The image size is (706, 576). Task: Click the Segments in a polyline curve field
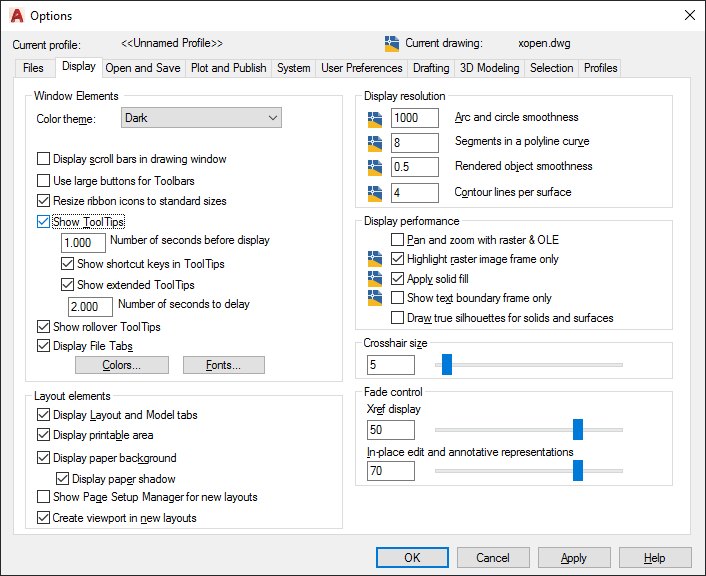pyautogui.click(x=415, y=143)
